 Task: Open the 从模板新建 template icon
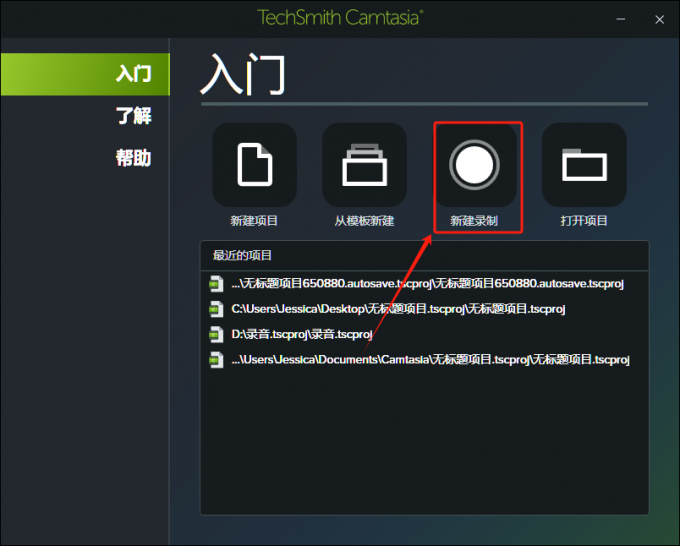[364, 164]
